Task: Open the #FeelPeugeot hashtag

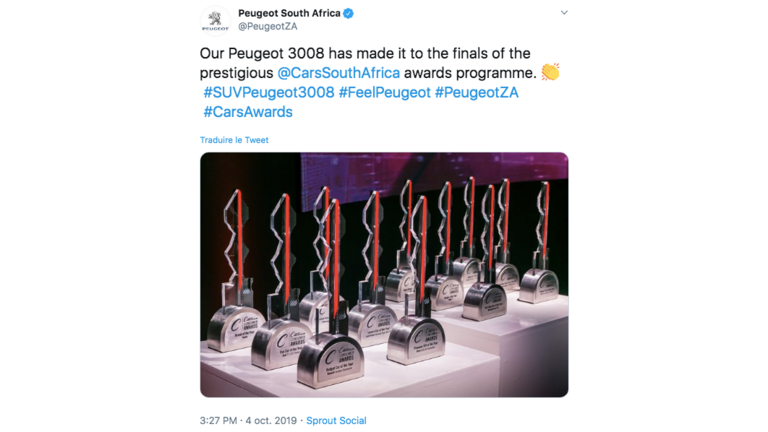Action: [x=384, y=92]
